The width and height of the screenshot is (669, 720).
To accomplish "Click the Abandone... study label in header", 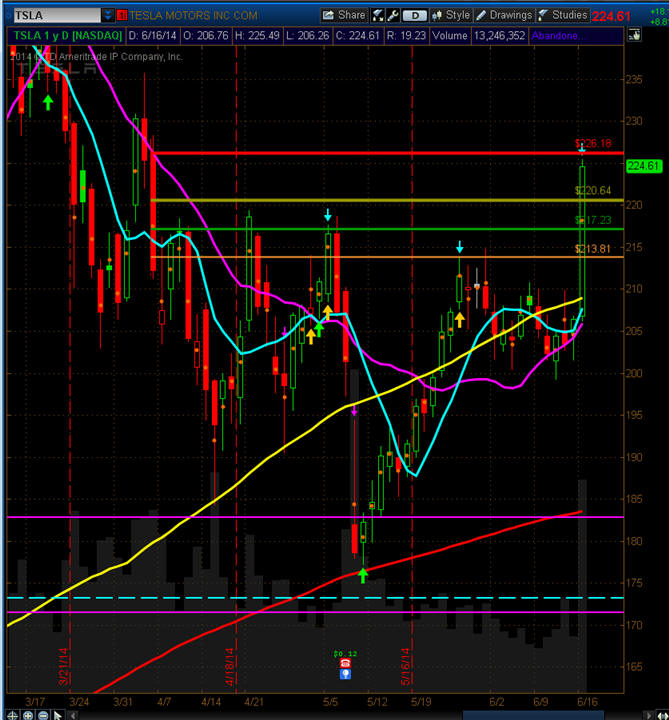I will coord(557,35).
